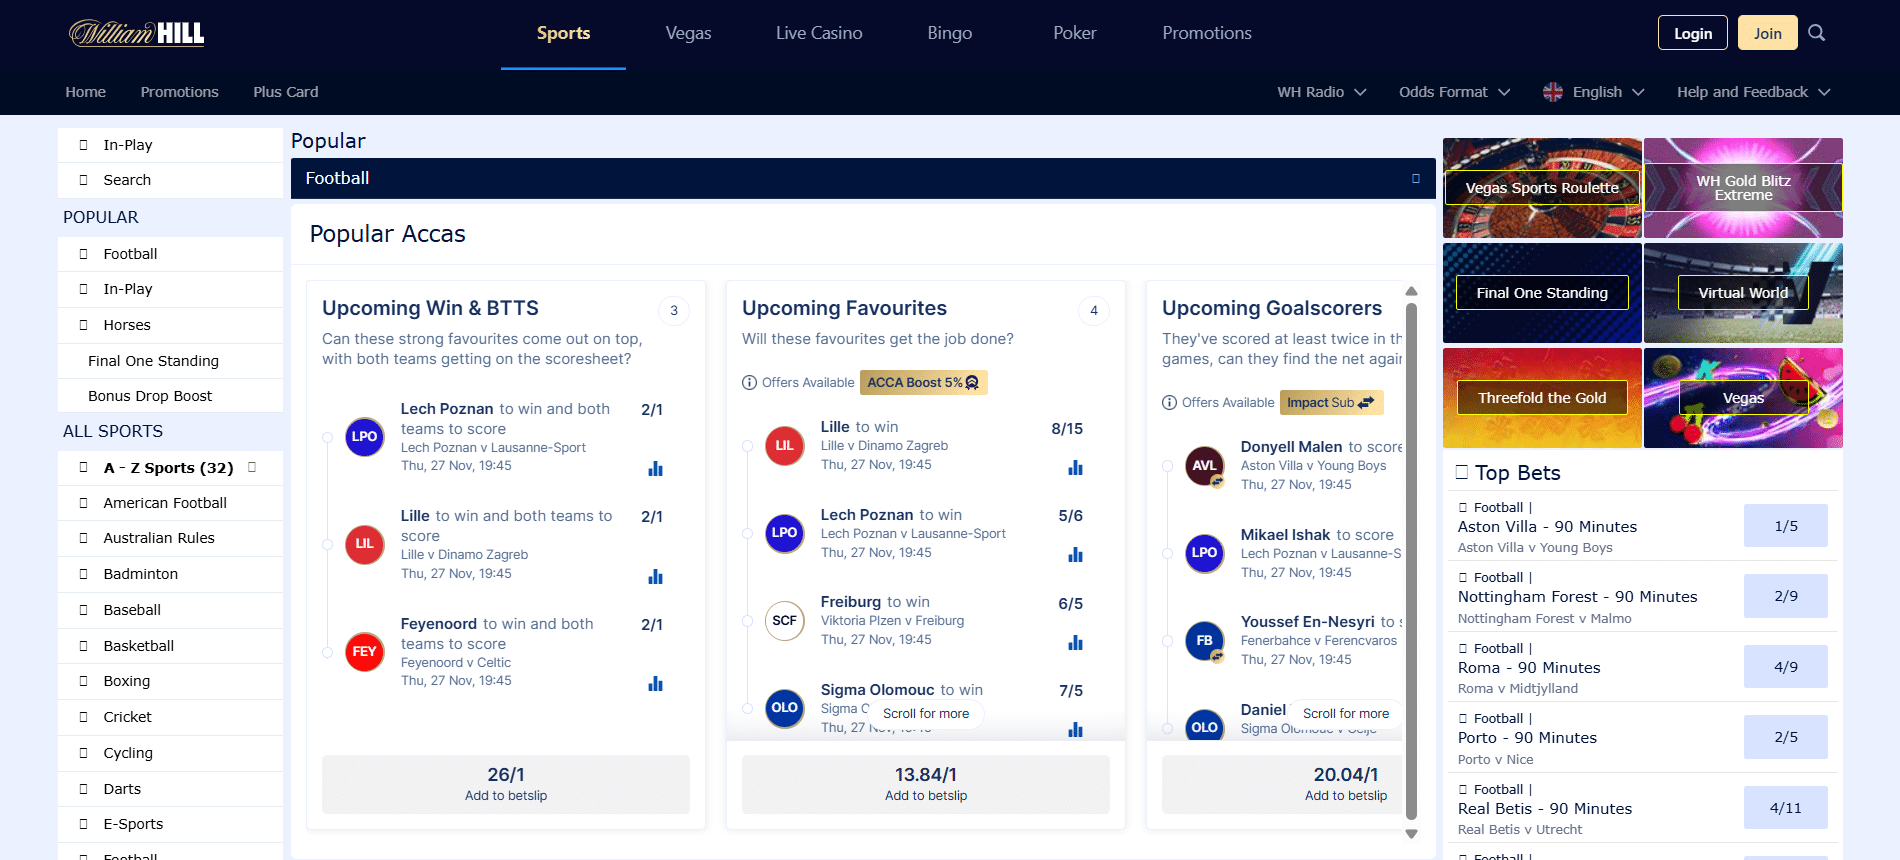The height and width of the screenshot is (860, 1900).
Task: Switch to the Poker tab
Action: click(1075, 33)
